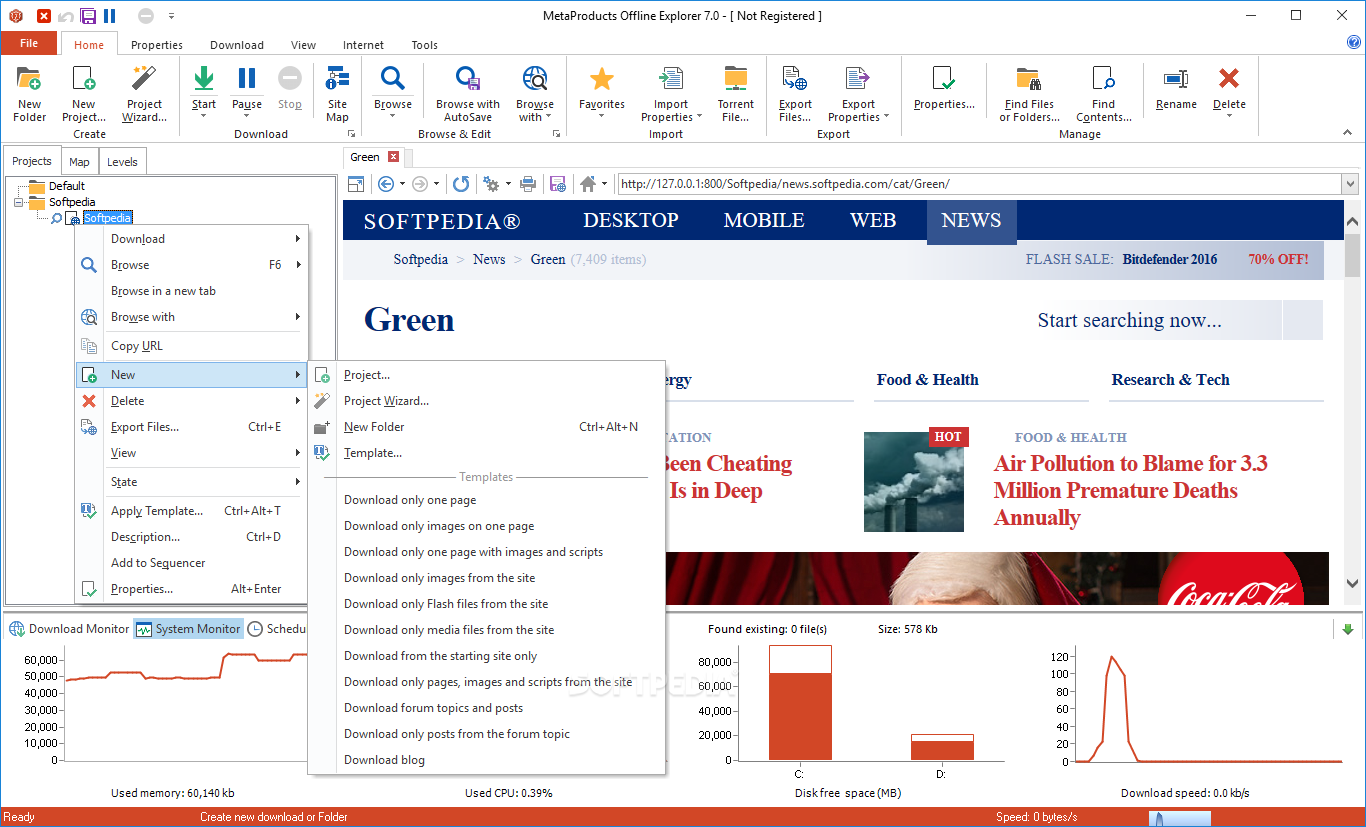
Task: Click the green Start download icon
Action: pos(204,79)
